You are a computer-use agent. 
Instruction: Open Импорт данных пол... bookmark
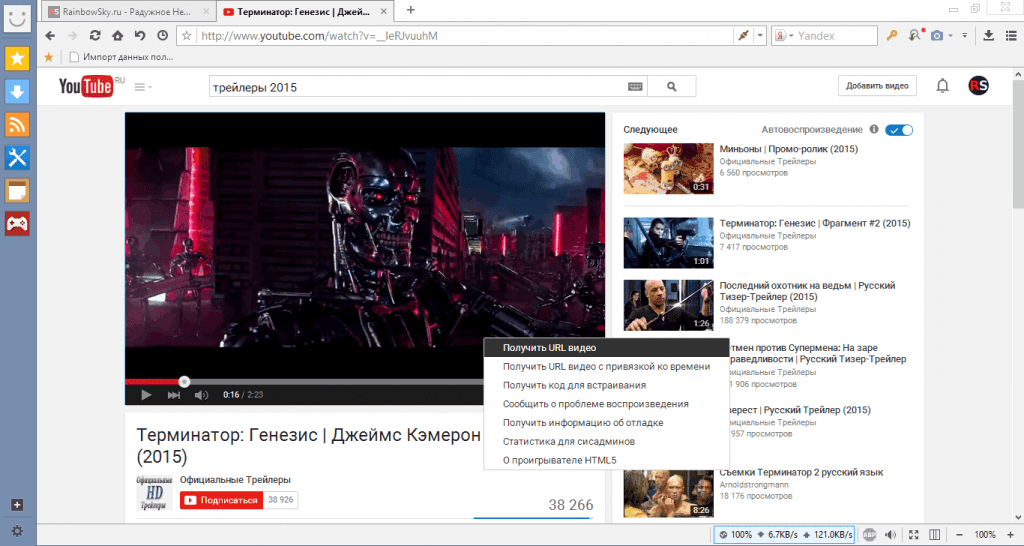point(121,57)
